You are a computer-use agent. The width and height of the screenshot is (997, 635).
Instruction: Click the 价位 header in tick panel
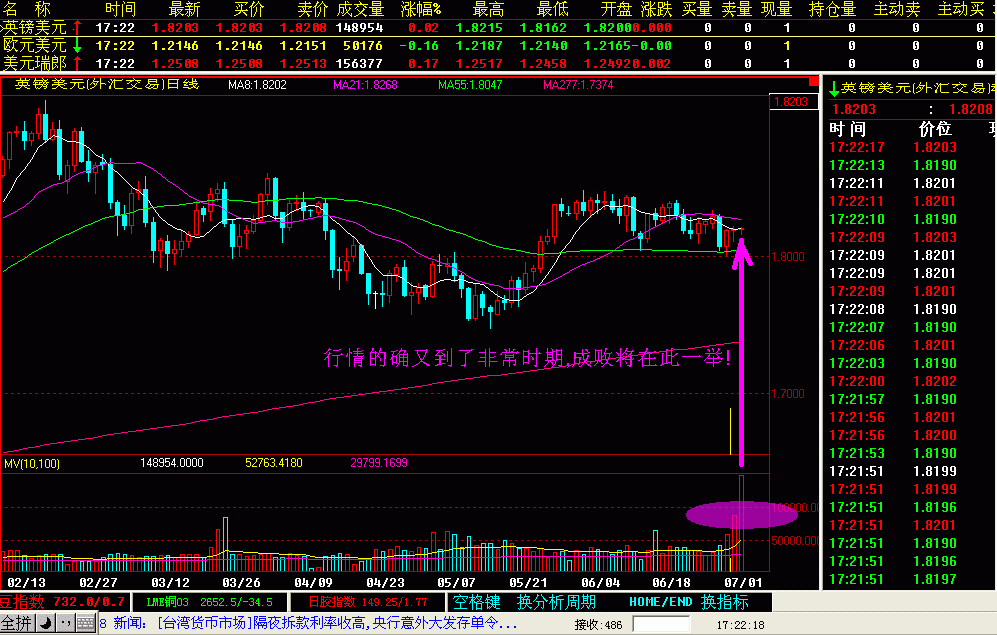pos(935,130)
